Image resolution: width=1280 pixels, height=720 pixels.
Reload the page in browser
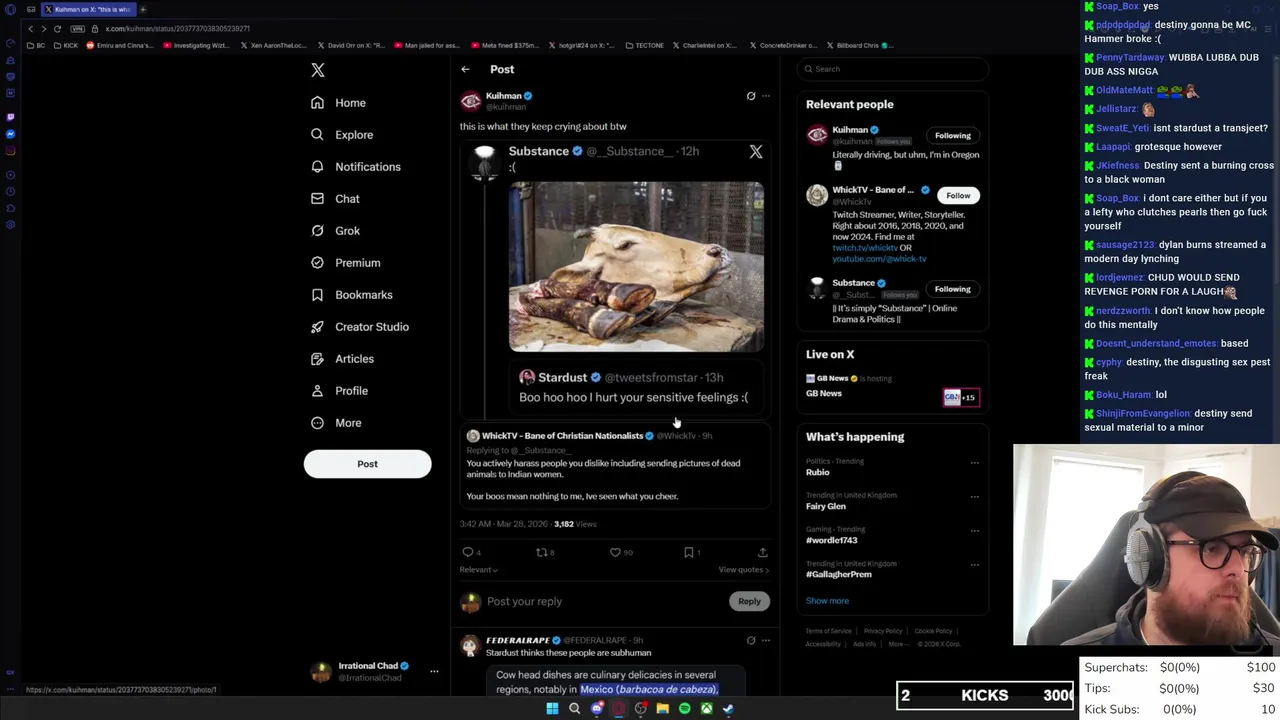pos(57,29)
